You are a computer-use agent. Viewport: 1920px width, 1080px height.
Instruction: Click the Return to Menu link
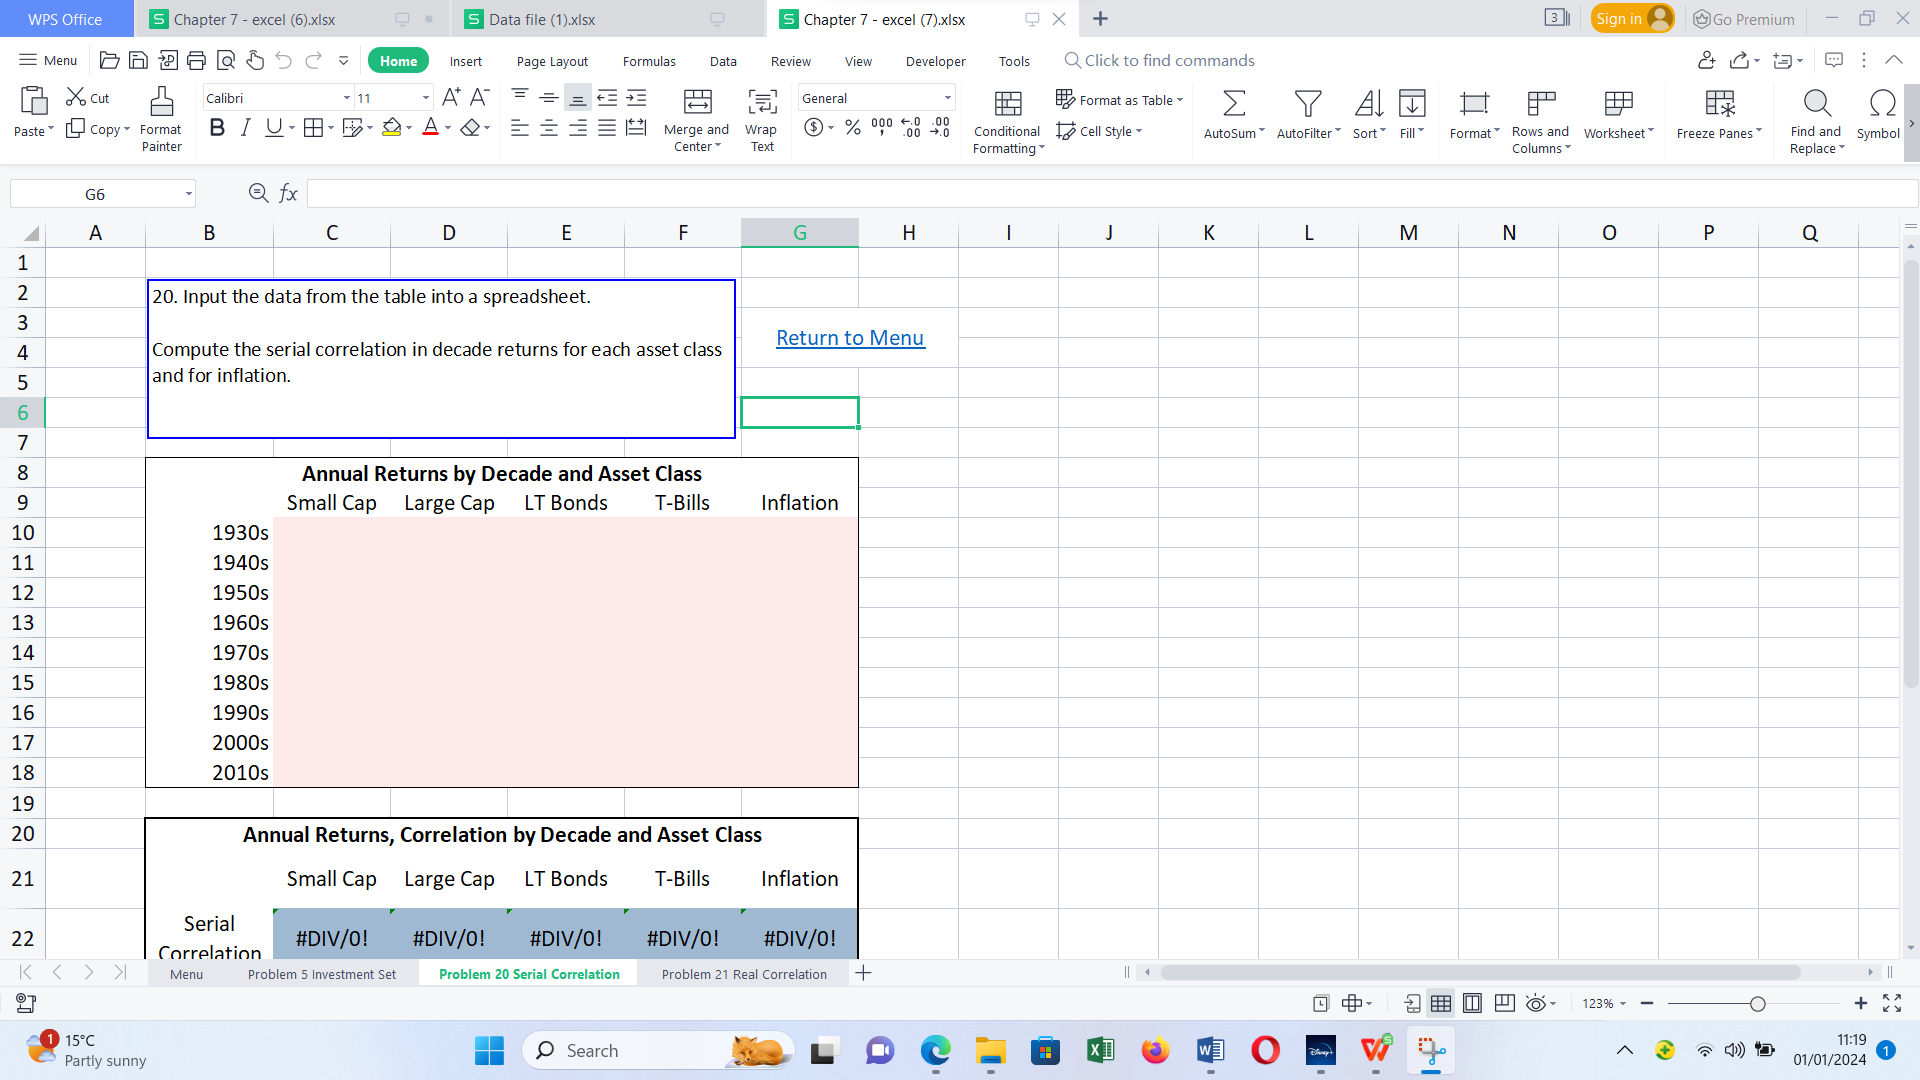point(850,337)
